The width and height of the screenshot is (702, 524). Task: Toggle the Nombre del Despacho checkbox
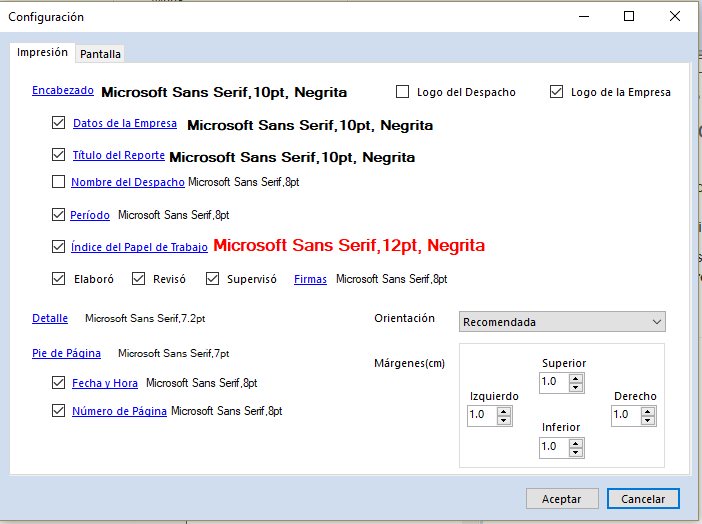click(x=58, y=182)
